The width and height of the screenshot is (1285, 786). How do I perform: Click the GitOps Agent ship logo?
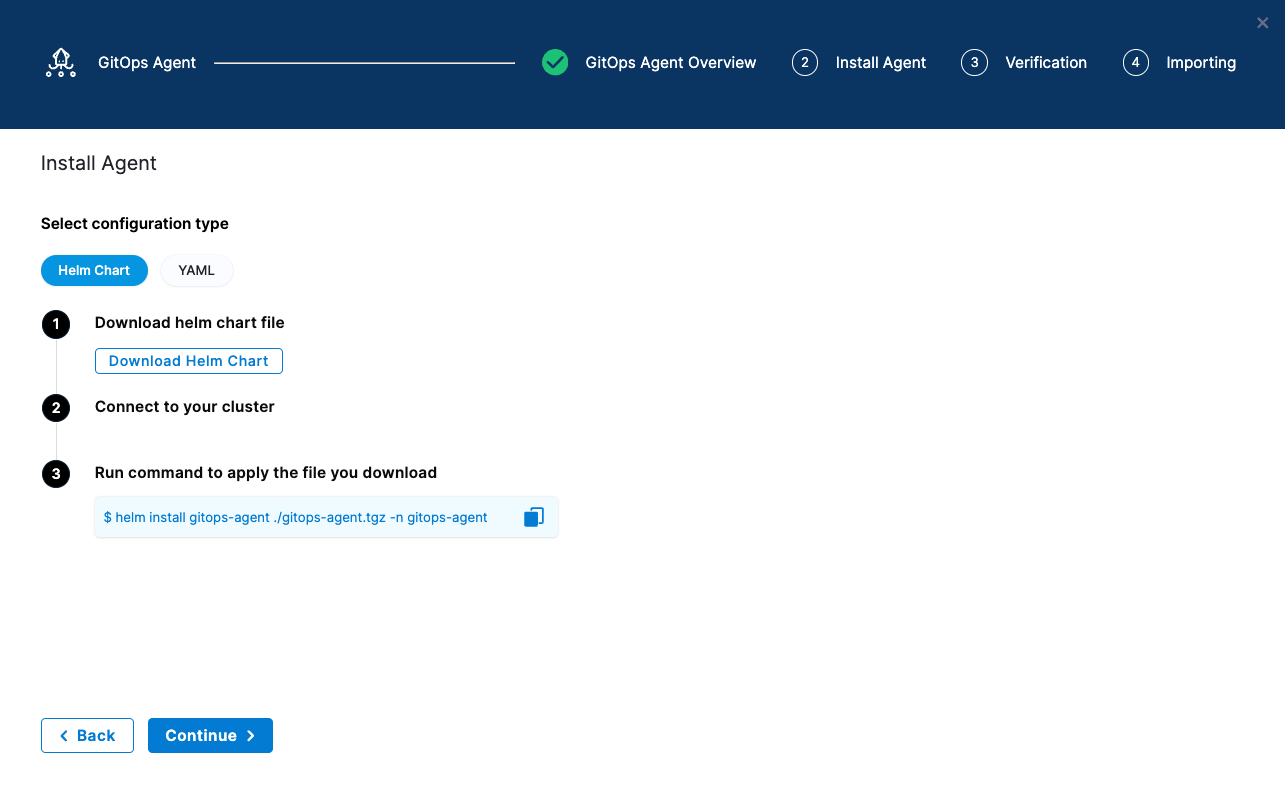click(x=60, y=62)
